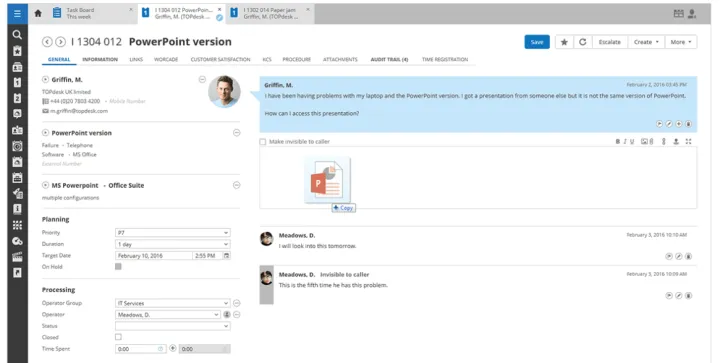Open the Priority dropdown
Image resolution: width=720 pixels, height=363 pixels.
tap(173, 233)
